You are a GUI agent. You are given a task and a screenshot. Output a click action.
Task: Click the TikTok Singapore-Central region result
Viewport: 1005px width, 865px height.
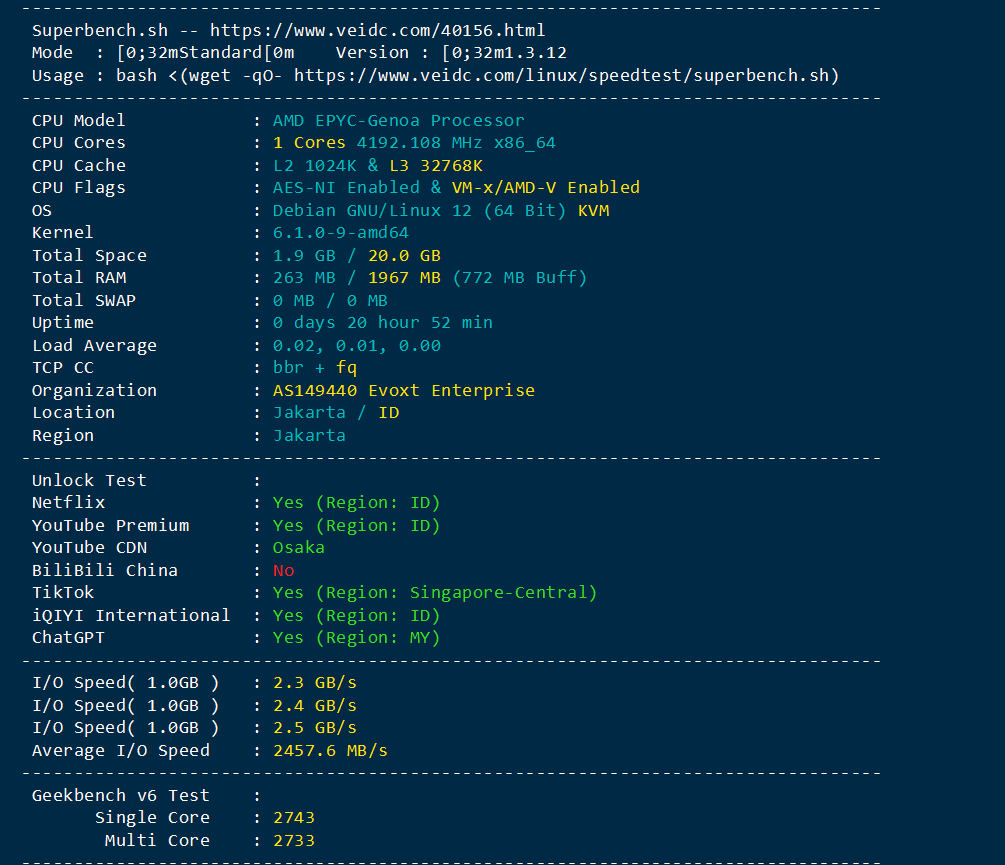pyautogui.click(x=434, y=592)
